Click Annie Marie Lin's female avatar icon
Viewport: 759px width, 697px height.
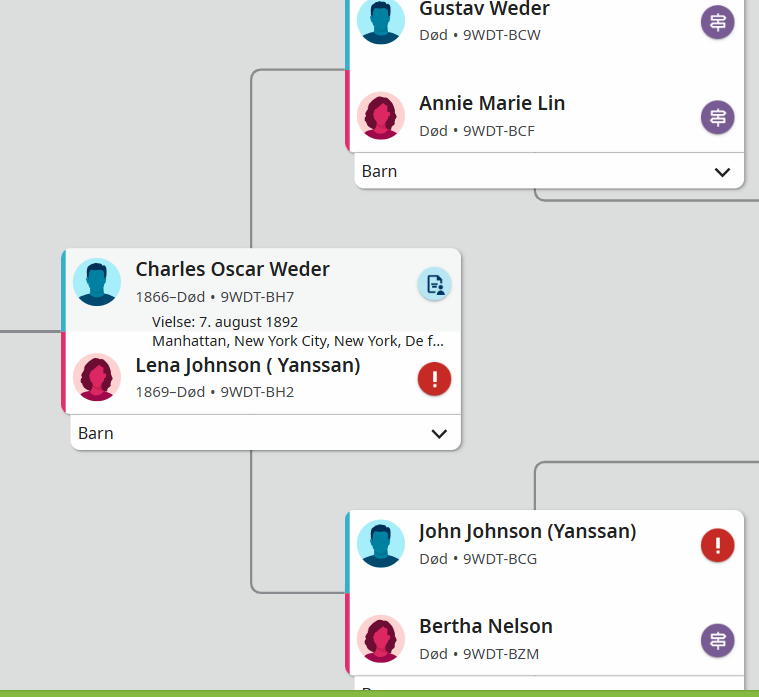[x=381, y=116]
